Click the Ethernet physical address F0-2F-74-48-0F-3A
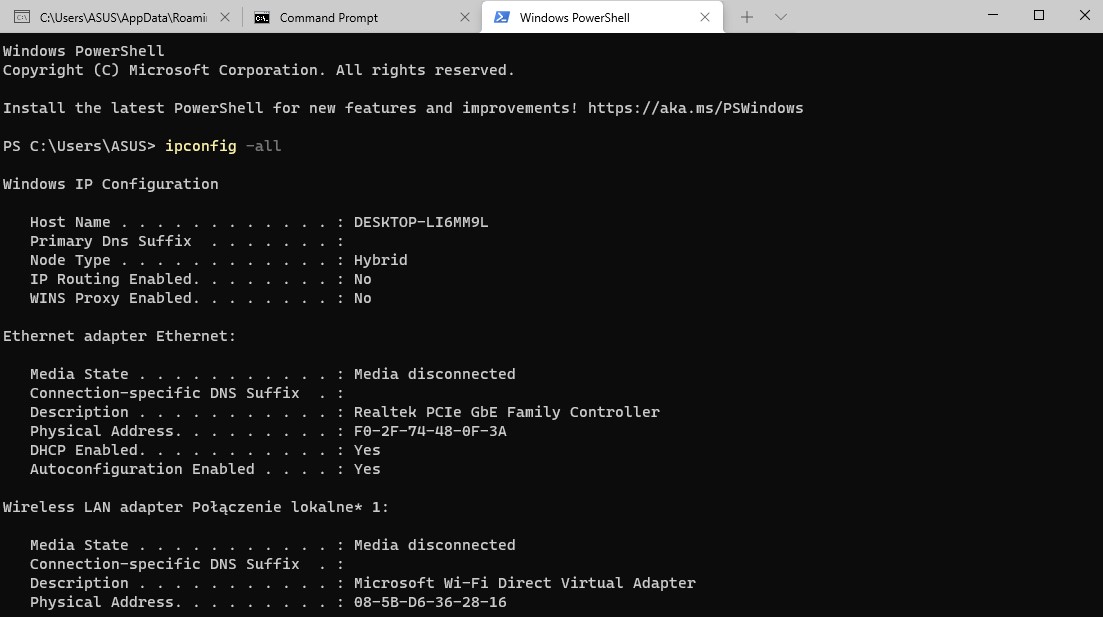Screen dimensions: 1103x617 (430, 431)
